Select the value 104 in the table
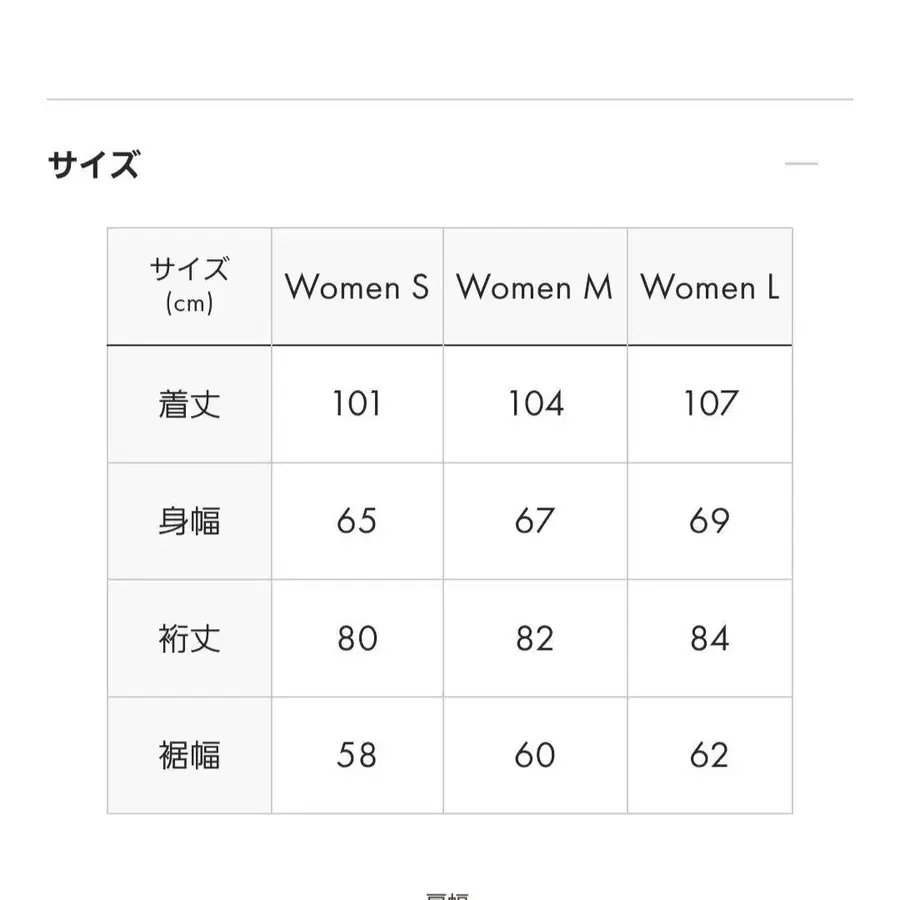The width and height of the screenshot is (900, 900). pos(533,405)
